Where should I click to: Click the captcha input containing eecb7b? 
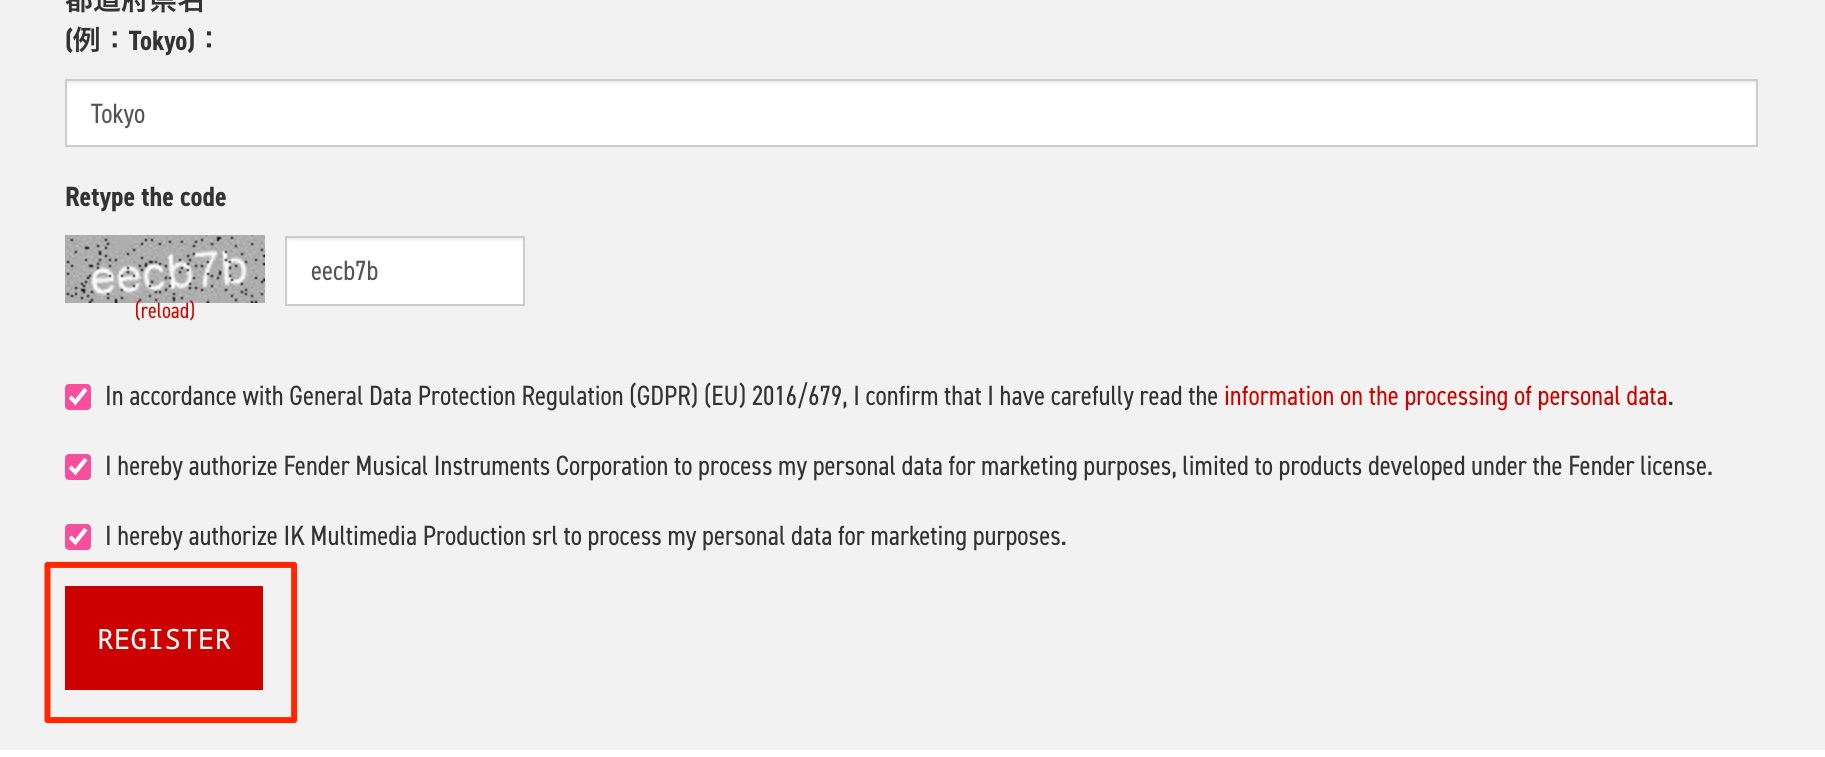click(x=405, y=271)
